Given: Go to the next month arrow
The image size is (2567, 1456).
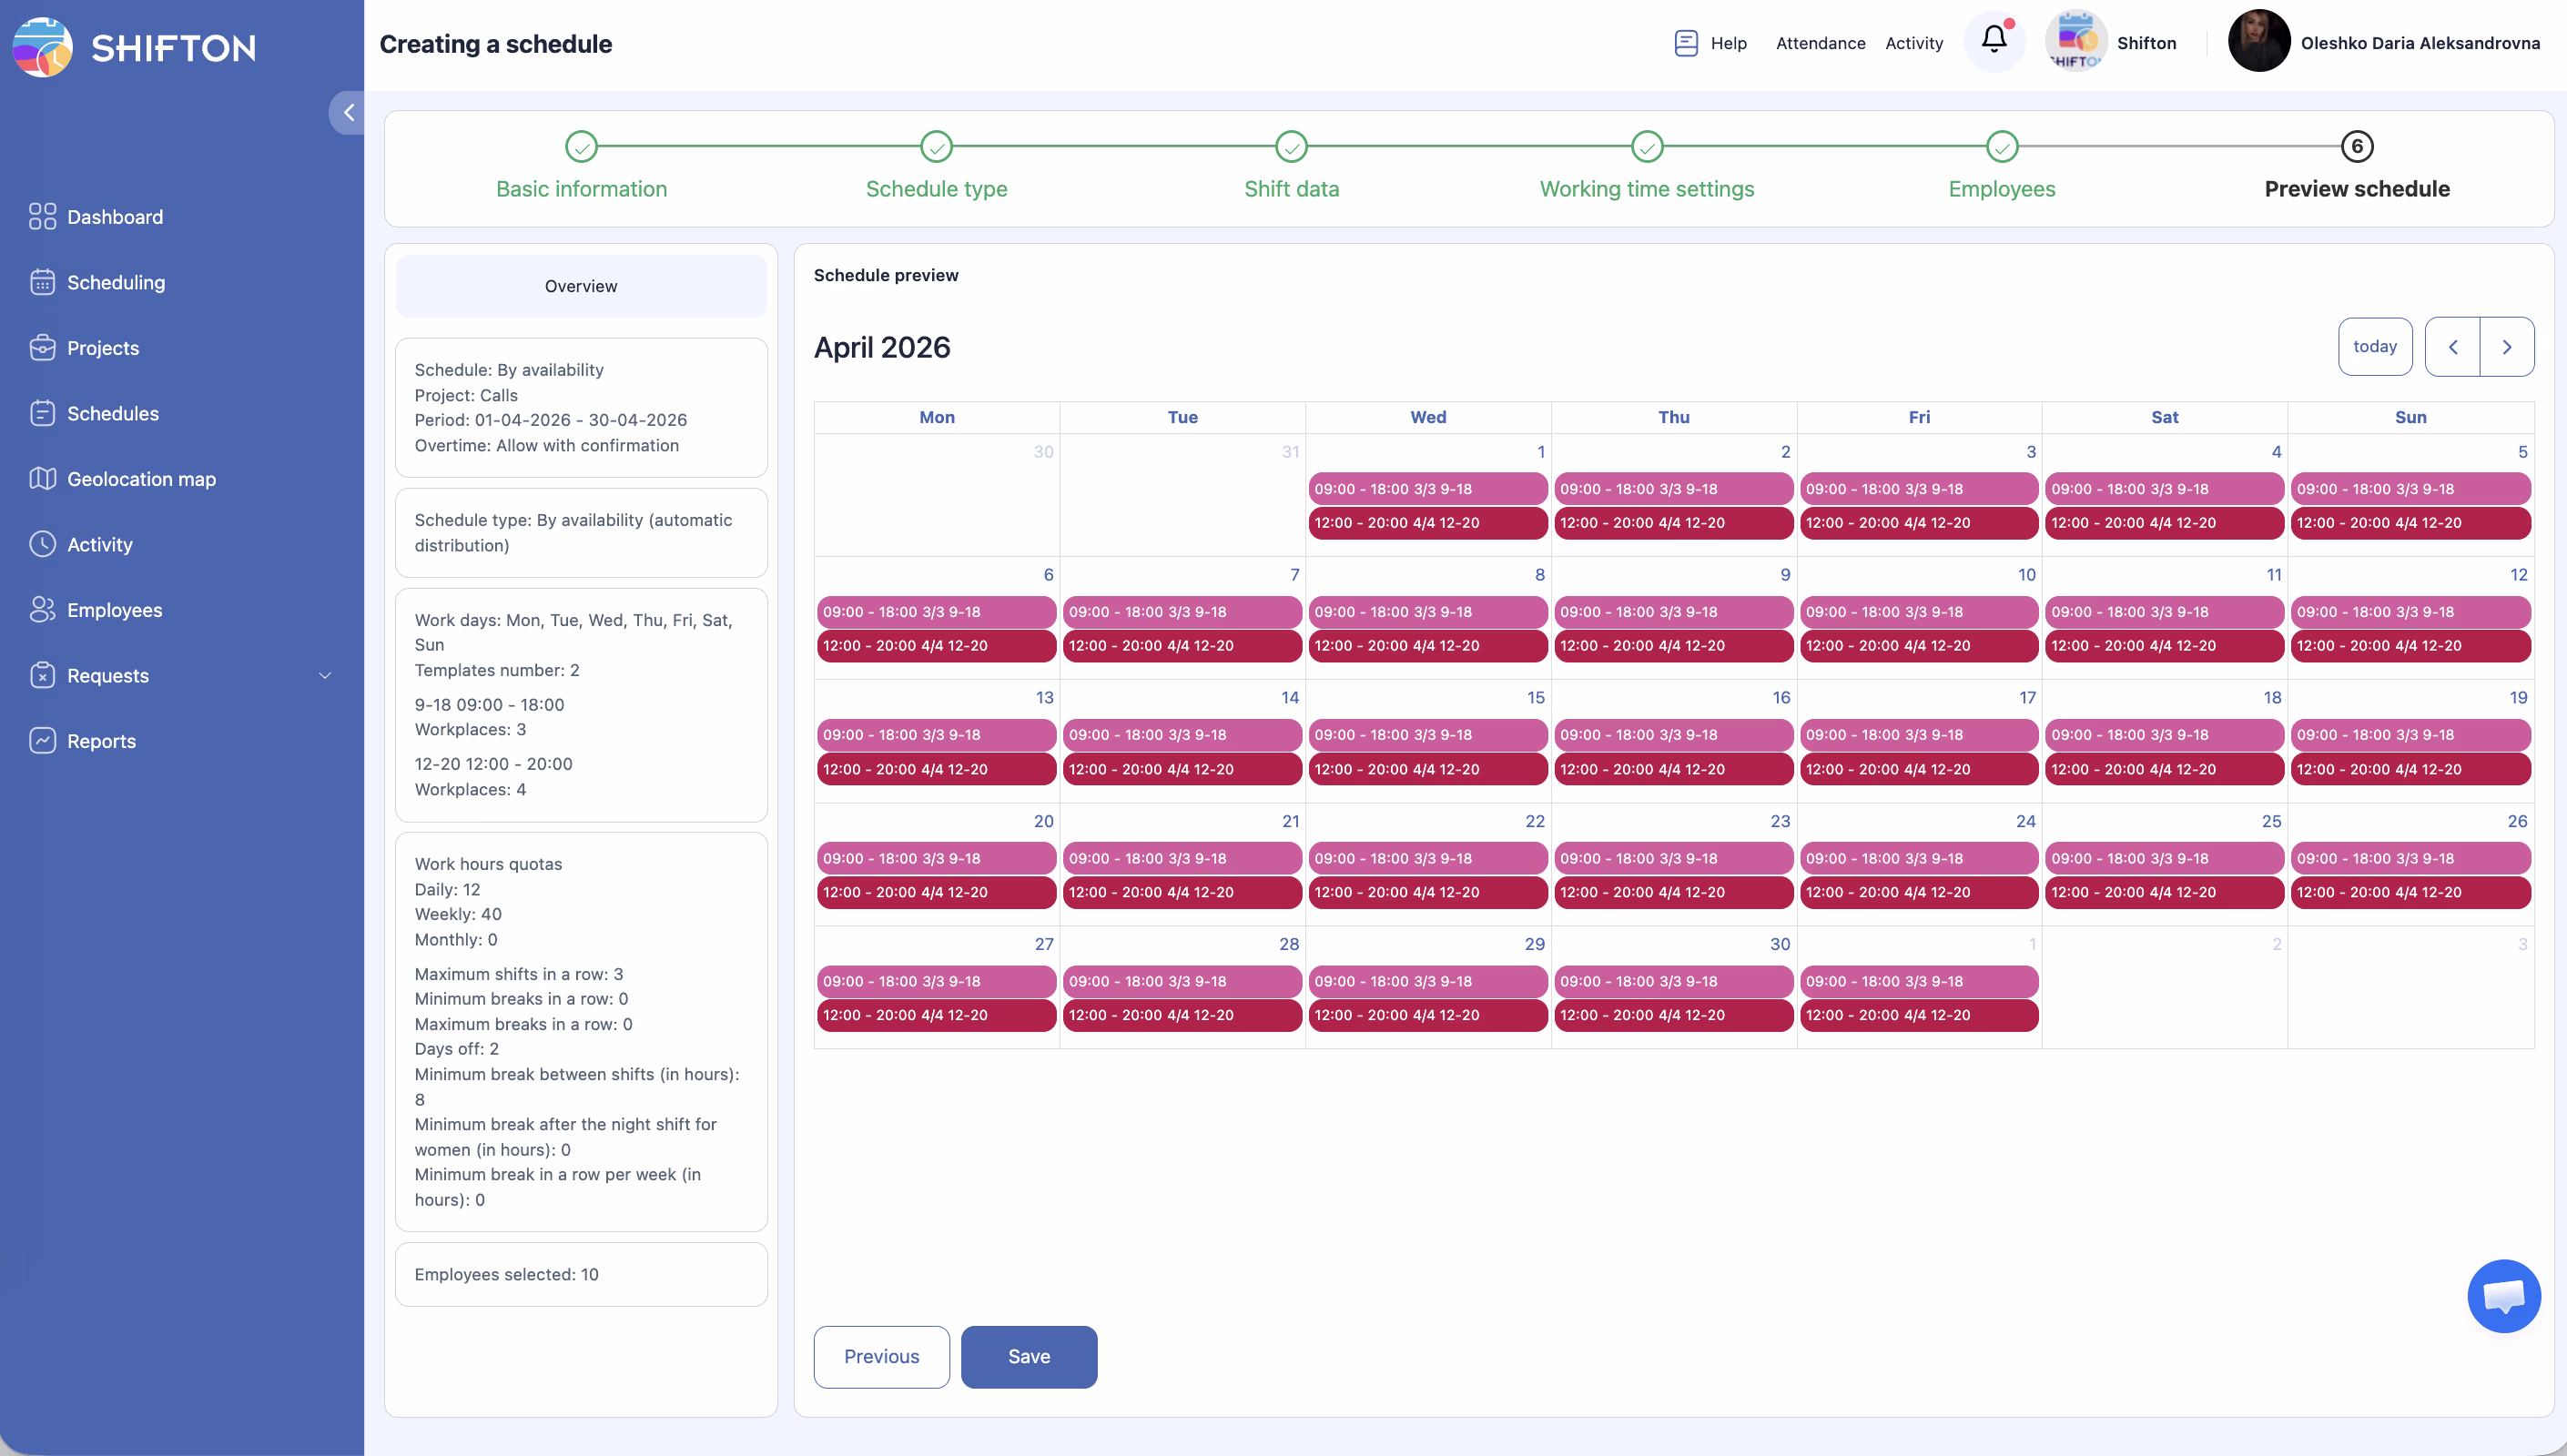Looking at the screenshot, I should pos(2506,347).
